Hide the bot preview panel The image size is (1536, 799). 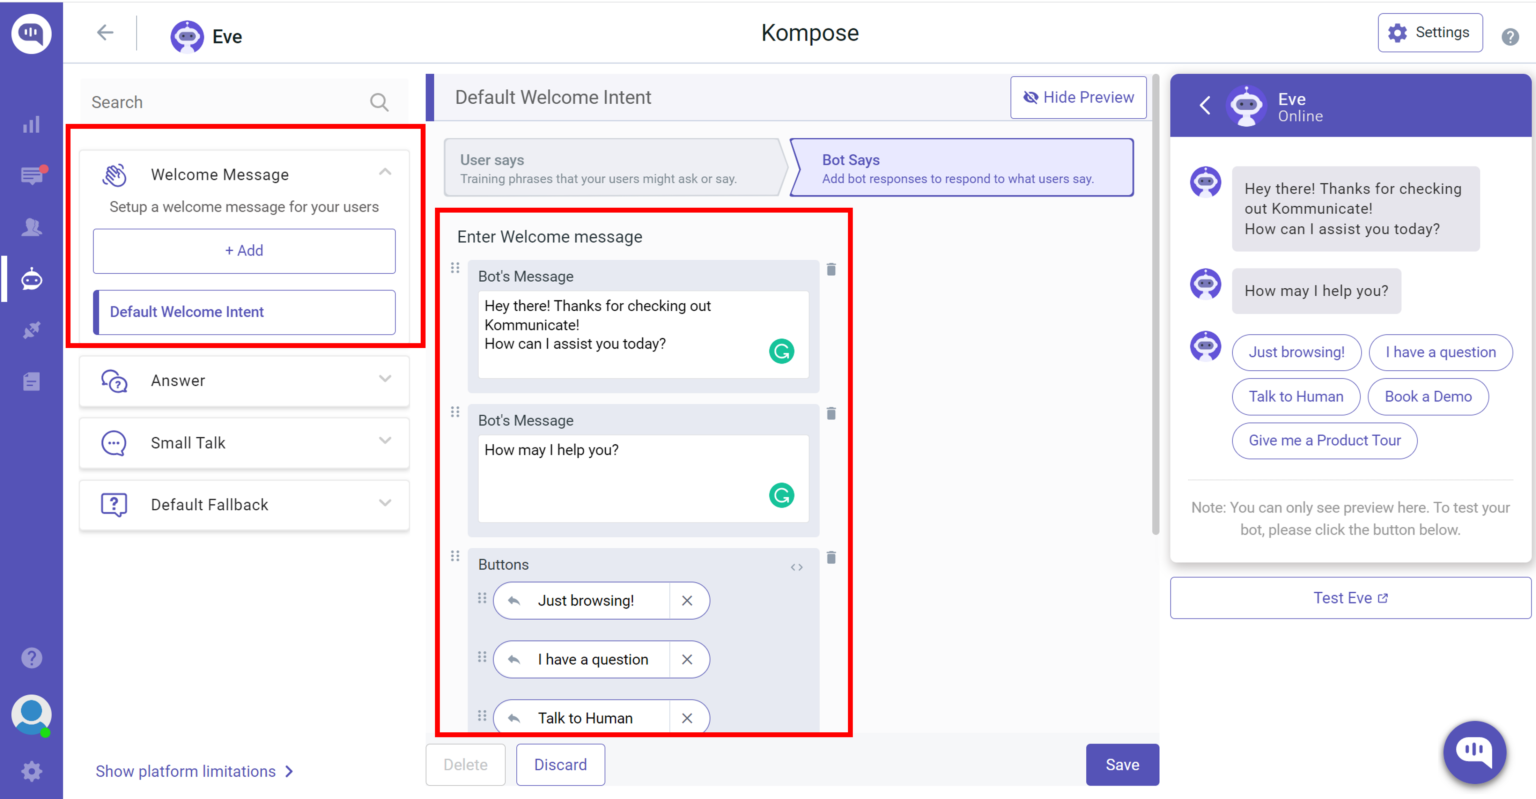pyautogui.click(x=1078, y=97)
